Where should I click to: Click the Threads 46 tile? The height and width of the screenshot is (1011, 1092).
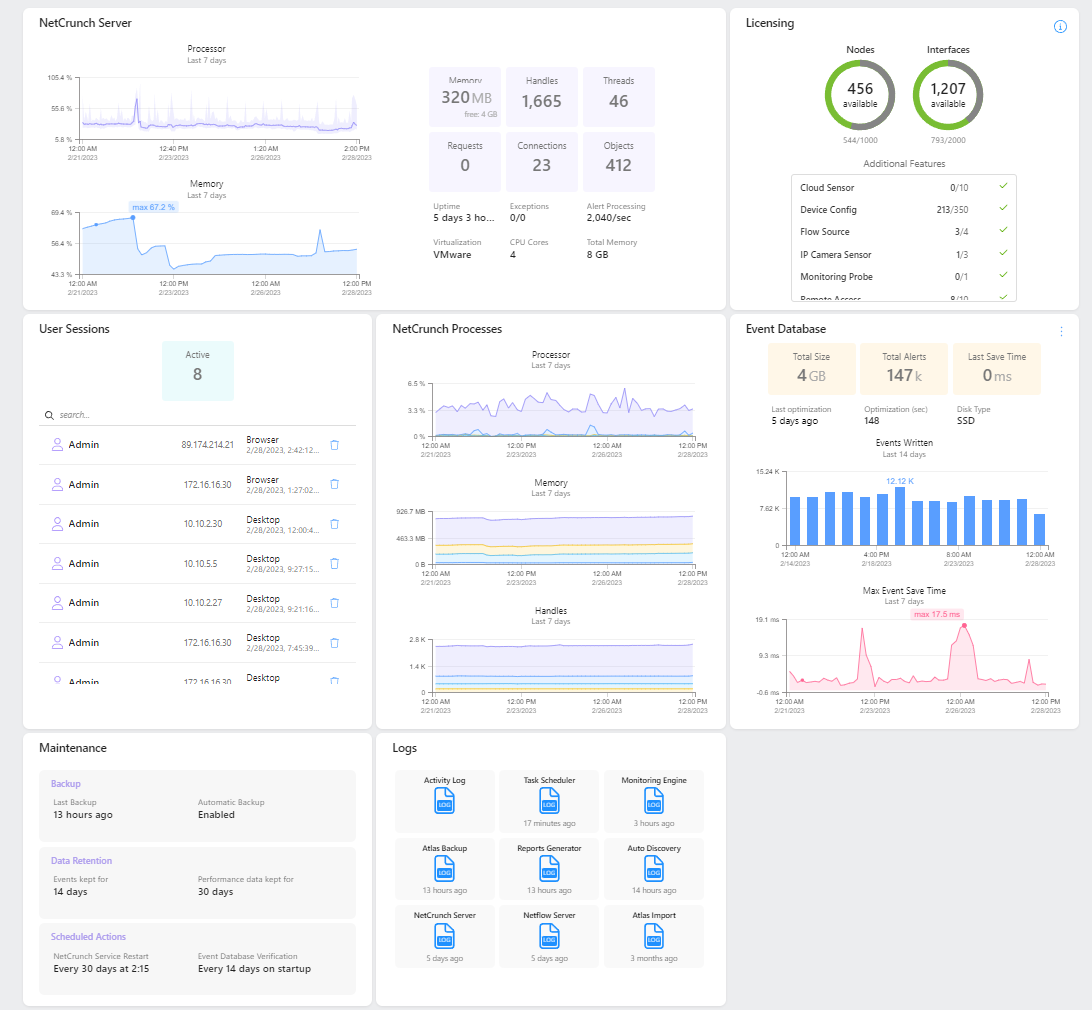pyautogui.click(x=618, y=97)
